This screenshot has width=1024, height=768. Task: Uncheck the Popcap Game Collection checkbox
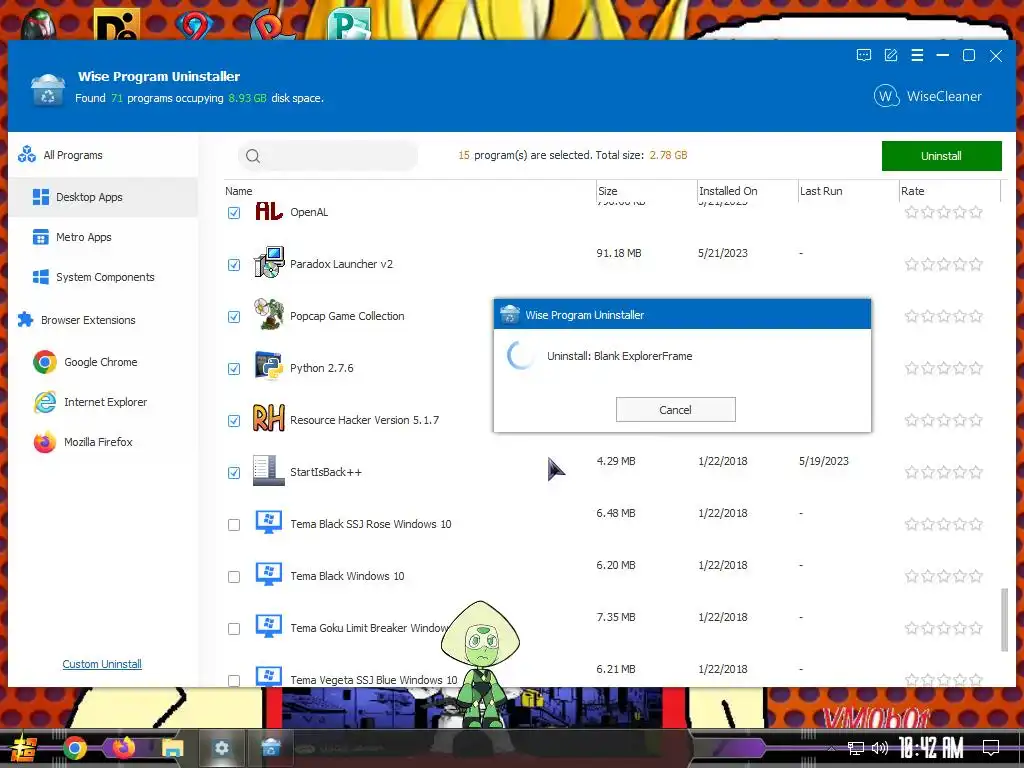click(x=234, y=317)
